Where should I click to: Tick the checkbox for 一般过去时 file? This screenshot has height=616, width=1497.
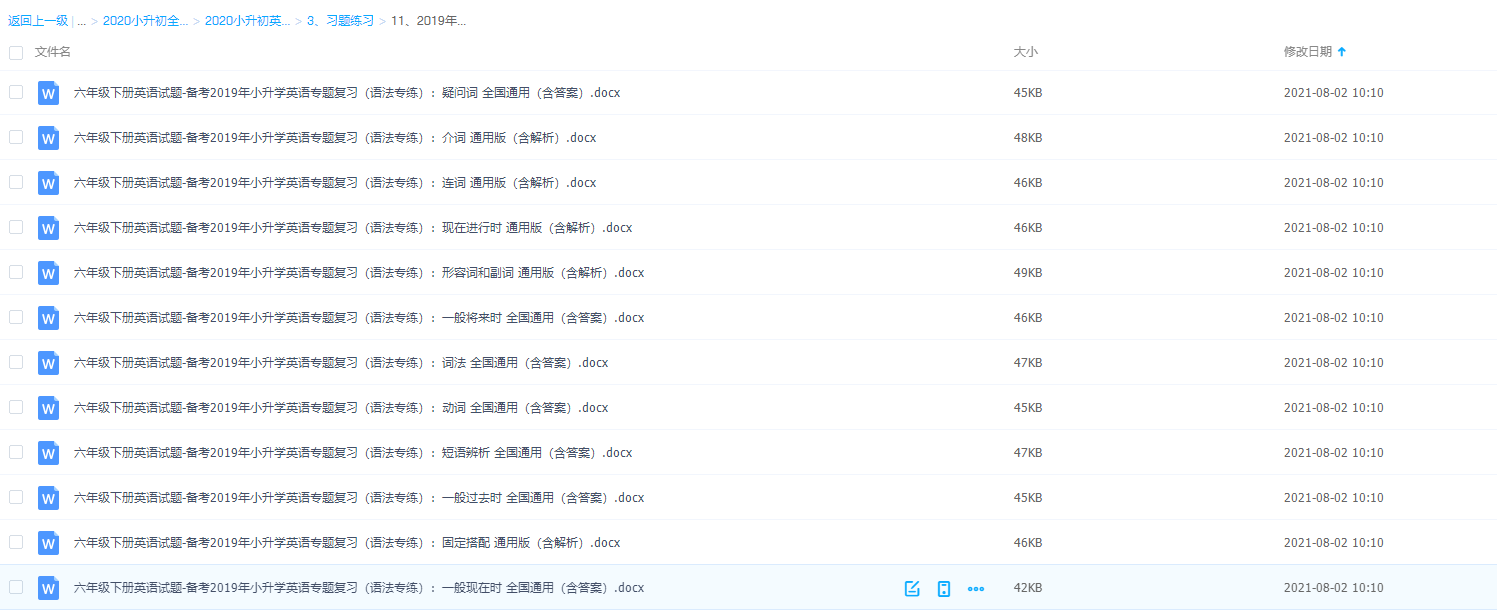coord(16,497)
